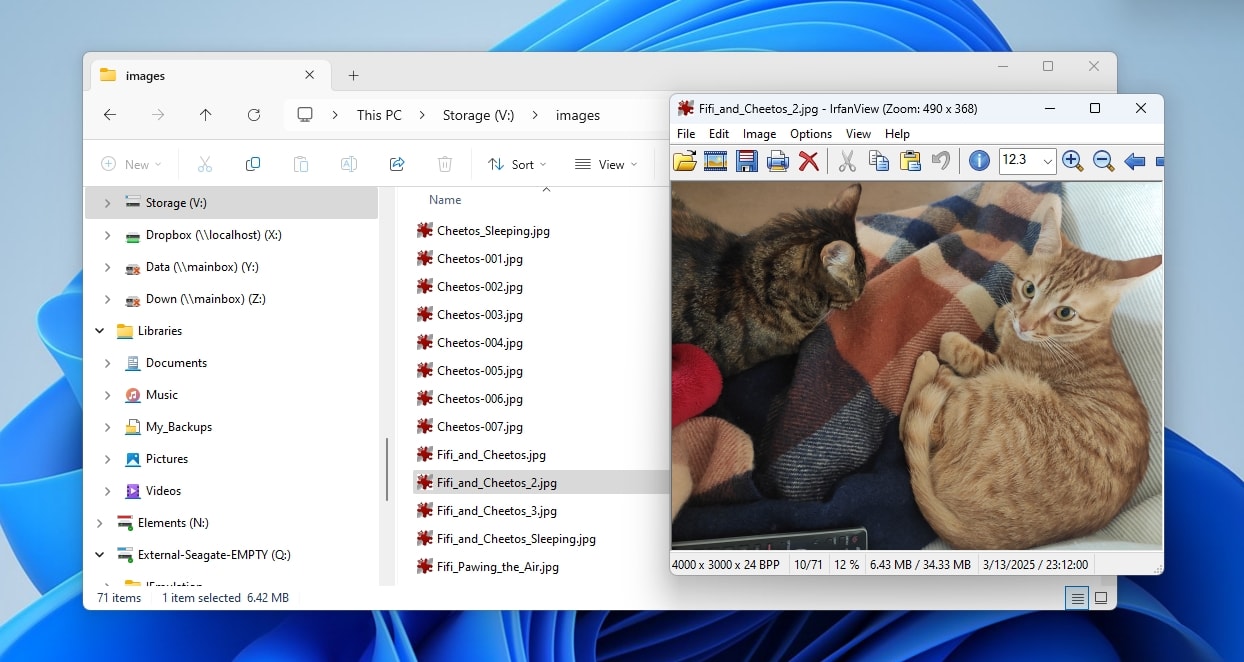Open the zoom percentage combo box showing 12.3
This screenshot has height=662, width=1244.
pos(1027,161)
